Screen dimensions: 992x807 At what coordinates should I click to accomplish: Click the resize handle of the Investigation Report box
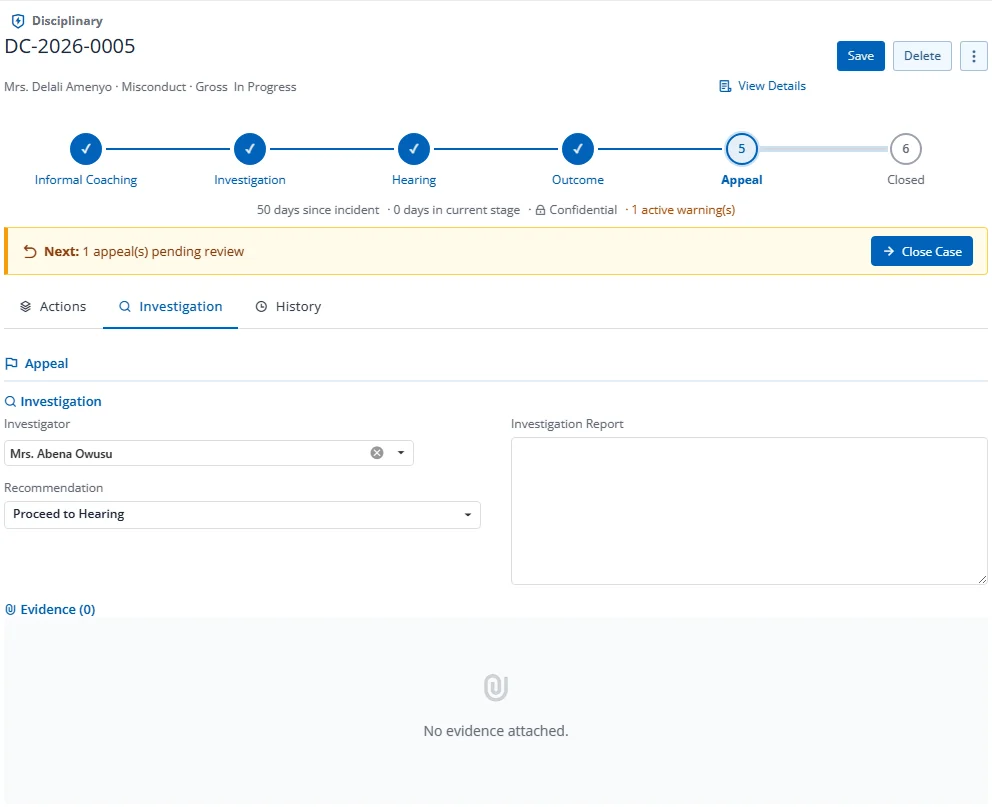tap(982, 579)
